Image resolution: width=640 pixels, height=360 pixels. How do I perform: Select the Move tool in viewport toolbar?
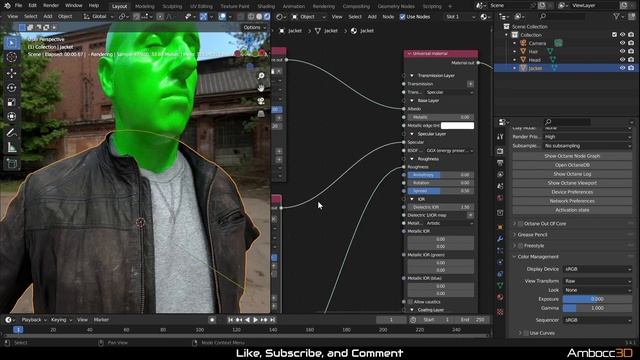11,73
